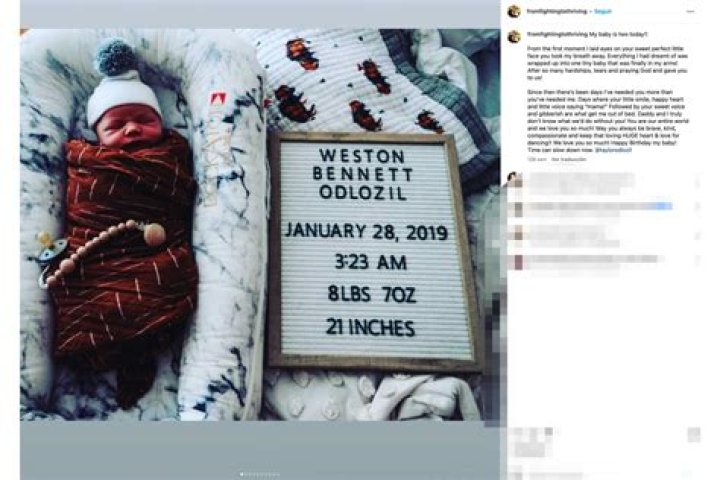
Task: Like the third comment with its heart icon
Action: [x=698, y=236]
